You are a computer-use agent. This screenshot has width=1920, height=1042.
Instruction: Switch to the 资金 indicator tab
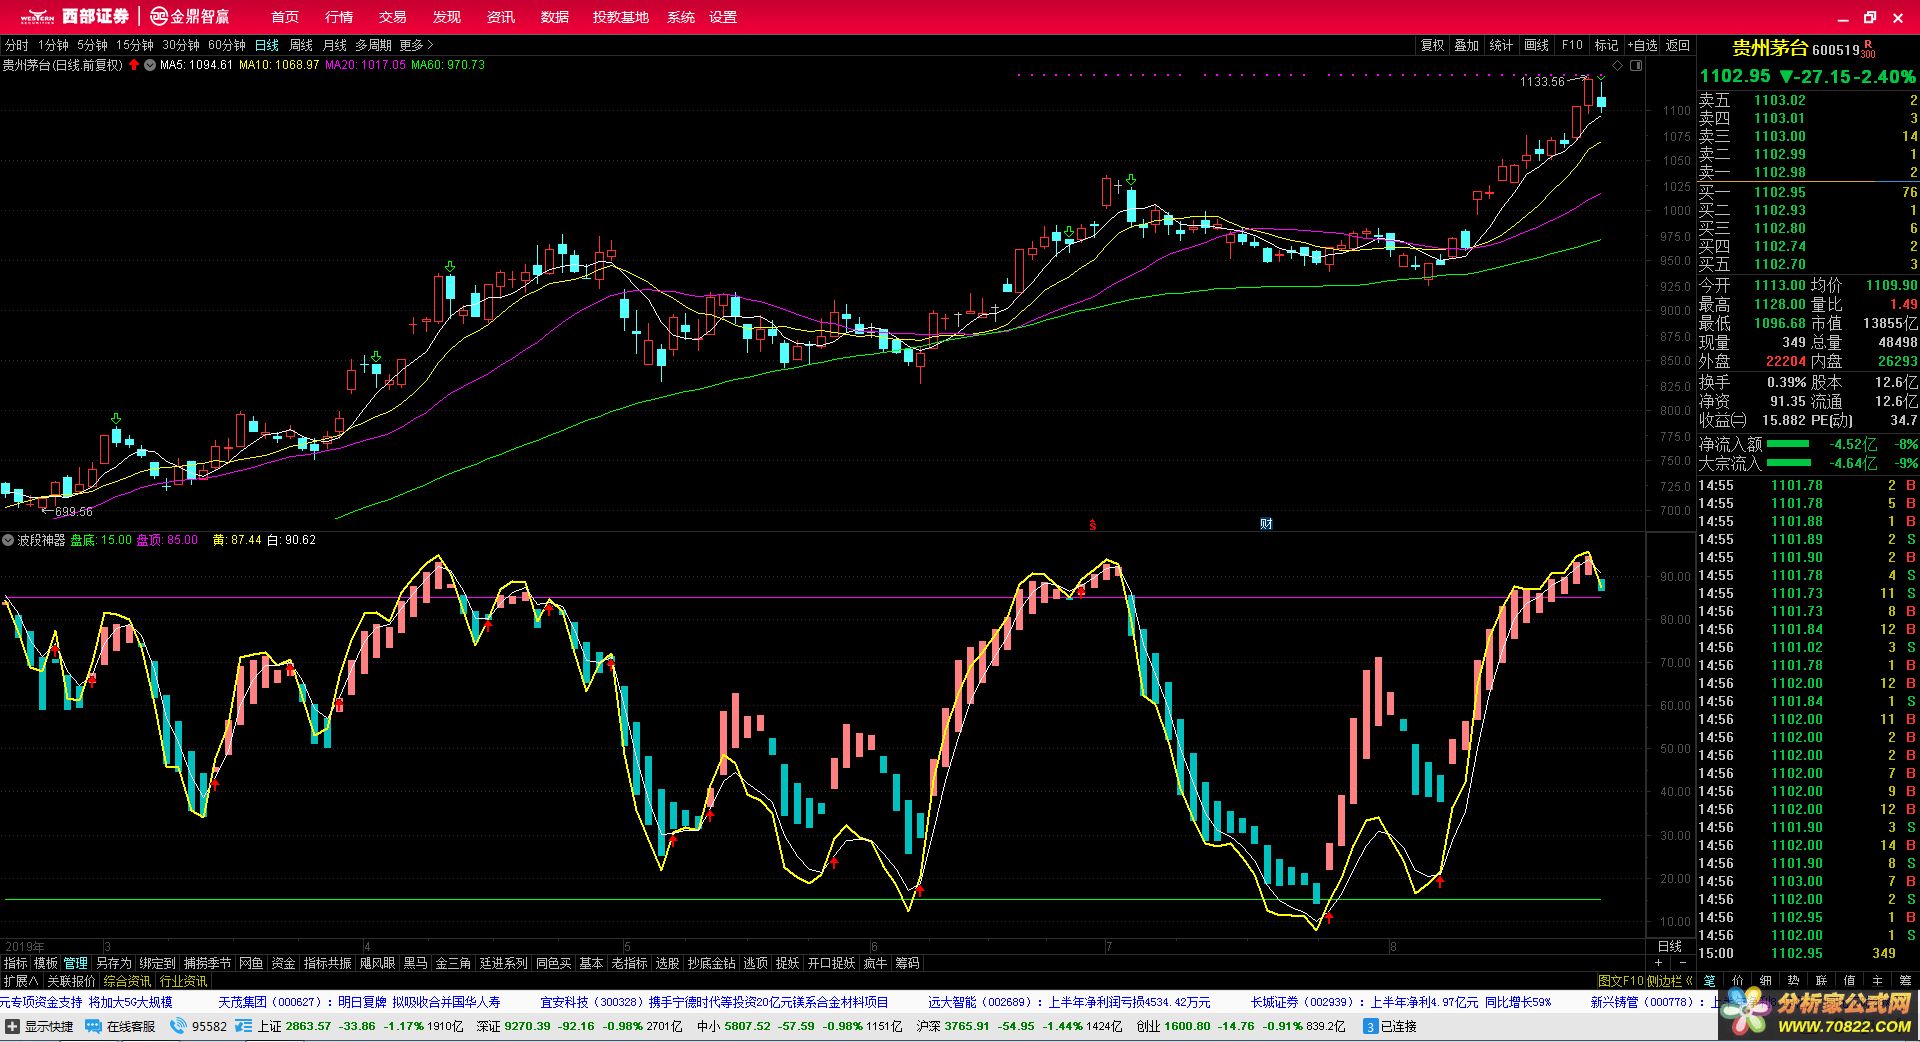point(284,963)
